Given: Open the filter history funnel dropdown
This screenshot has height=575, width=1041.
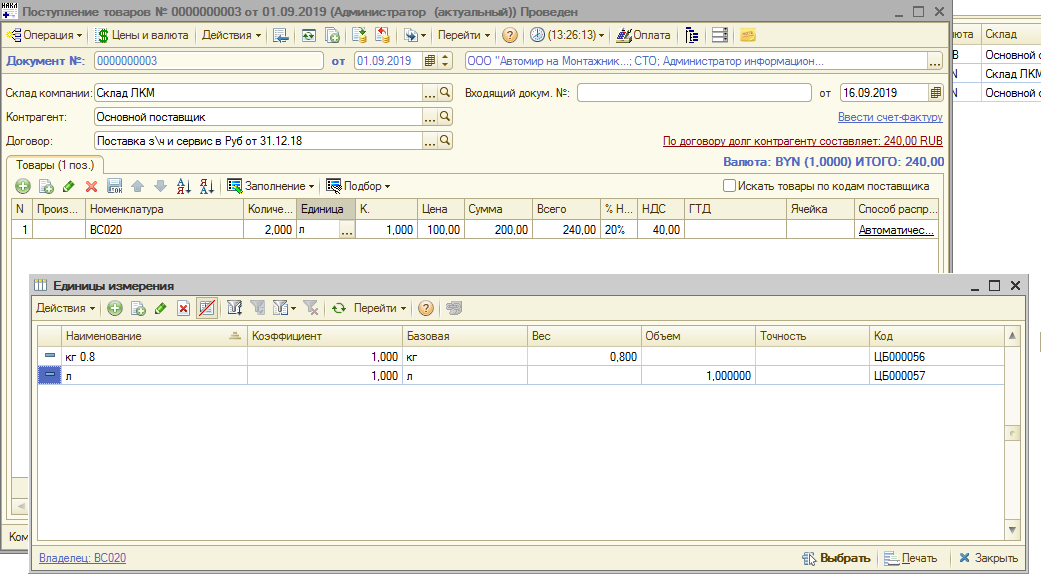Looking at the screenshot, I should (284, 308).
